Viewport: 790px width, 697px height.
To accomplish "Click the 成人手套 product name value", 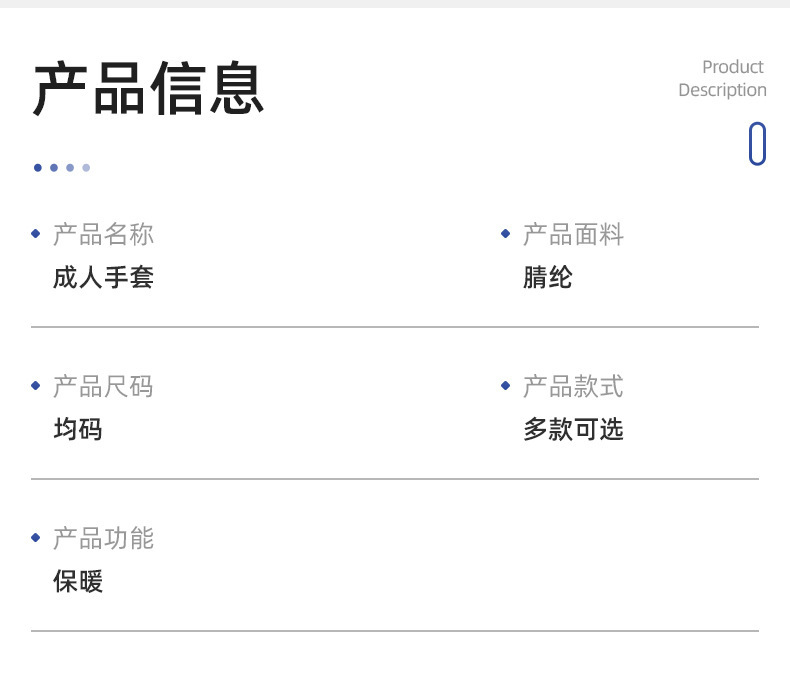I will 103,277.
